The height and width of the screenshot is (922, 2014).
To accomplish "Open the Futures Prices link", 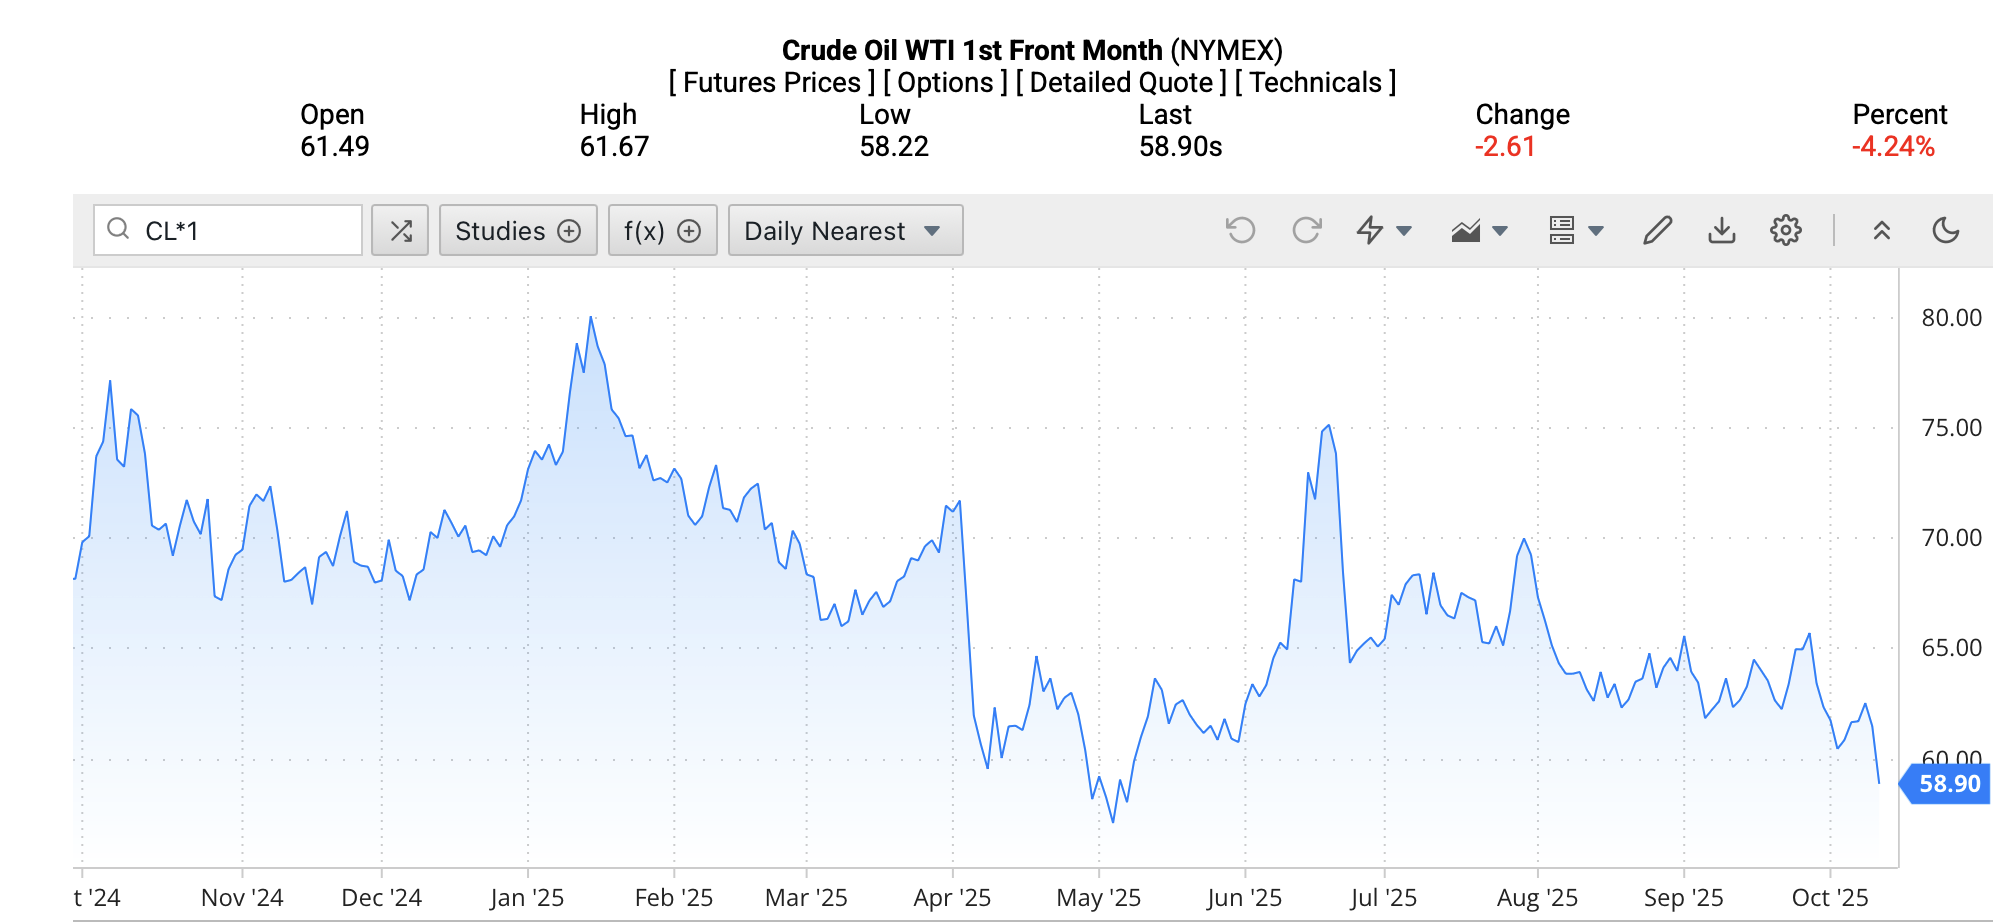I will click(x=771, y=83).
